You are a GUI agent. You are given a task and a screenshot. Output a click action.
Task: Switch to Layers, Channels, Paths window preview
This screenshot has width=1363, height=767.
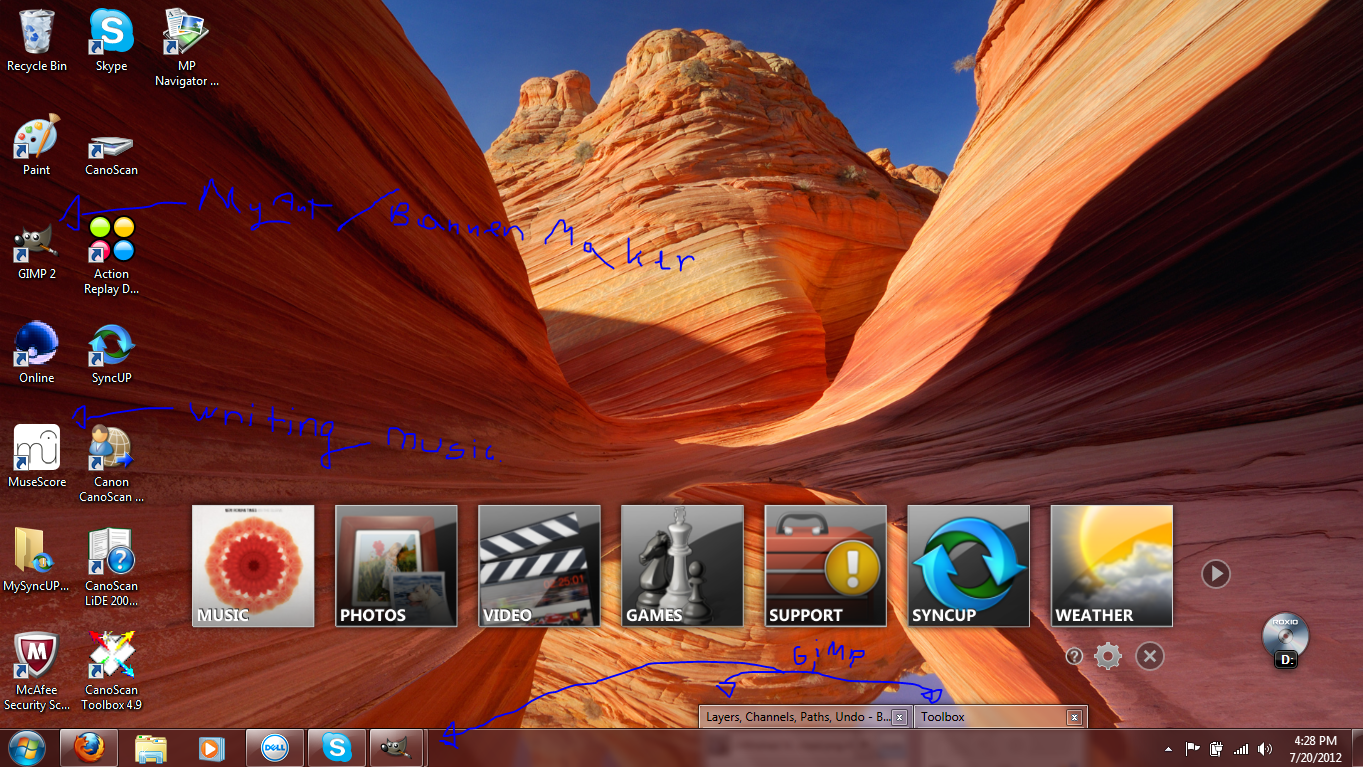tap(797, 717)
